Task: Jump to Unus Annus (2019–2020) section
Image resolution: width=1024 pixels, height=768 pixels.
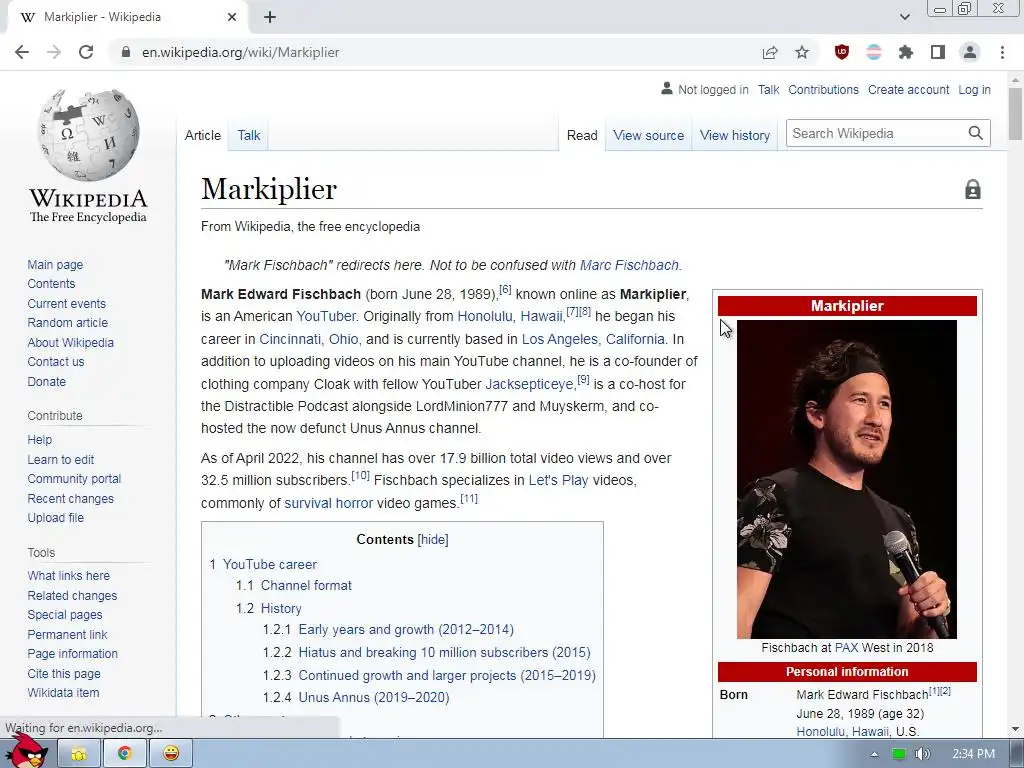Action: coord(374,697)
